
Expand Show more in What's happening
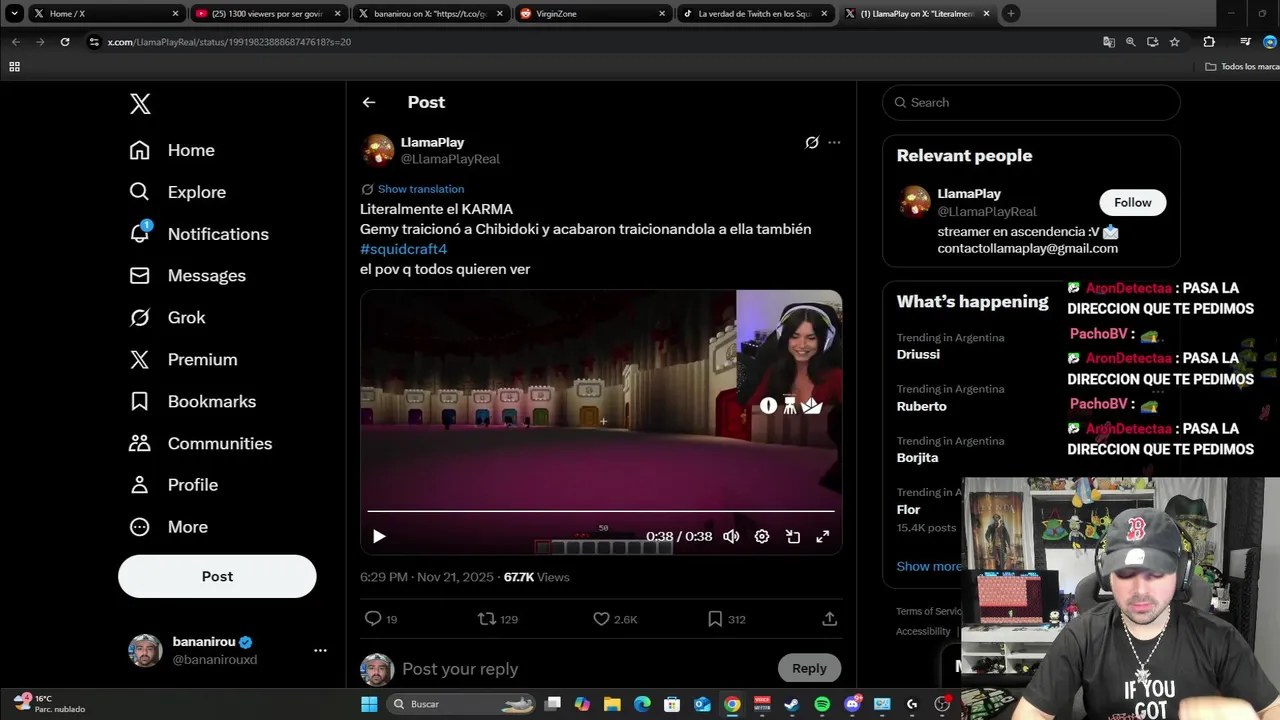(x=929, y=566)
